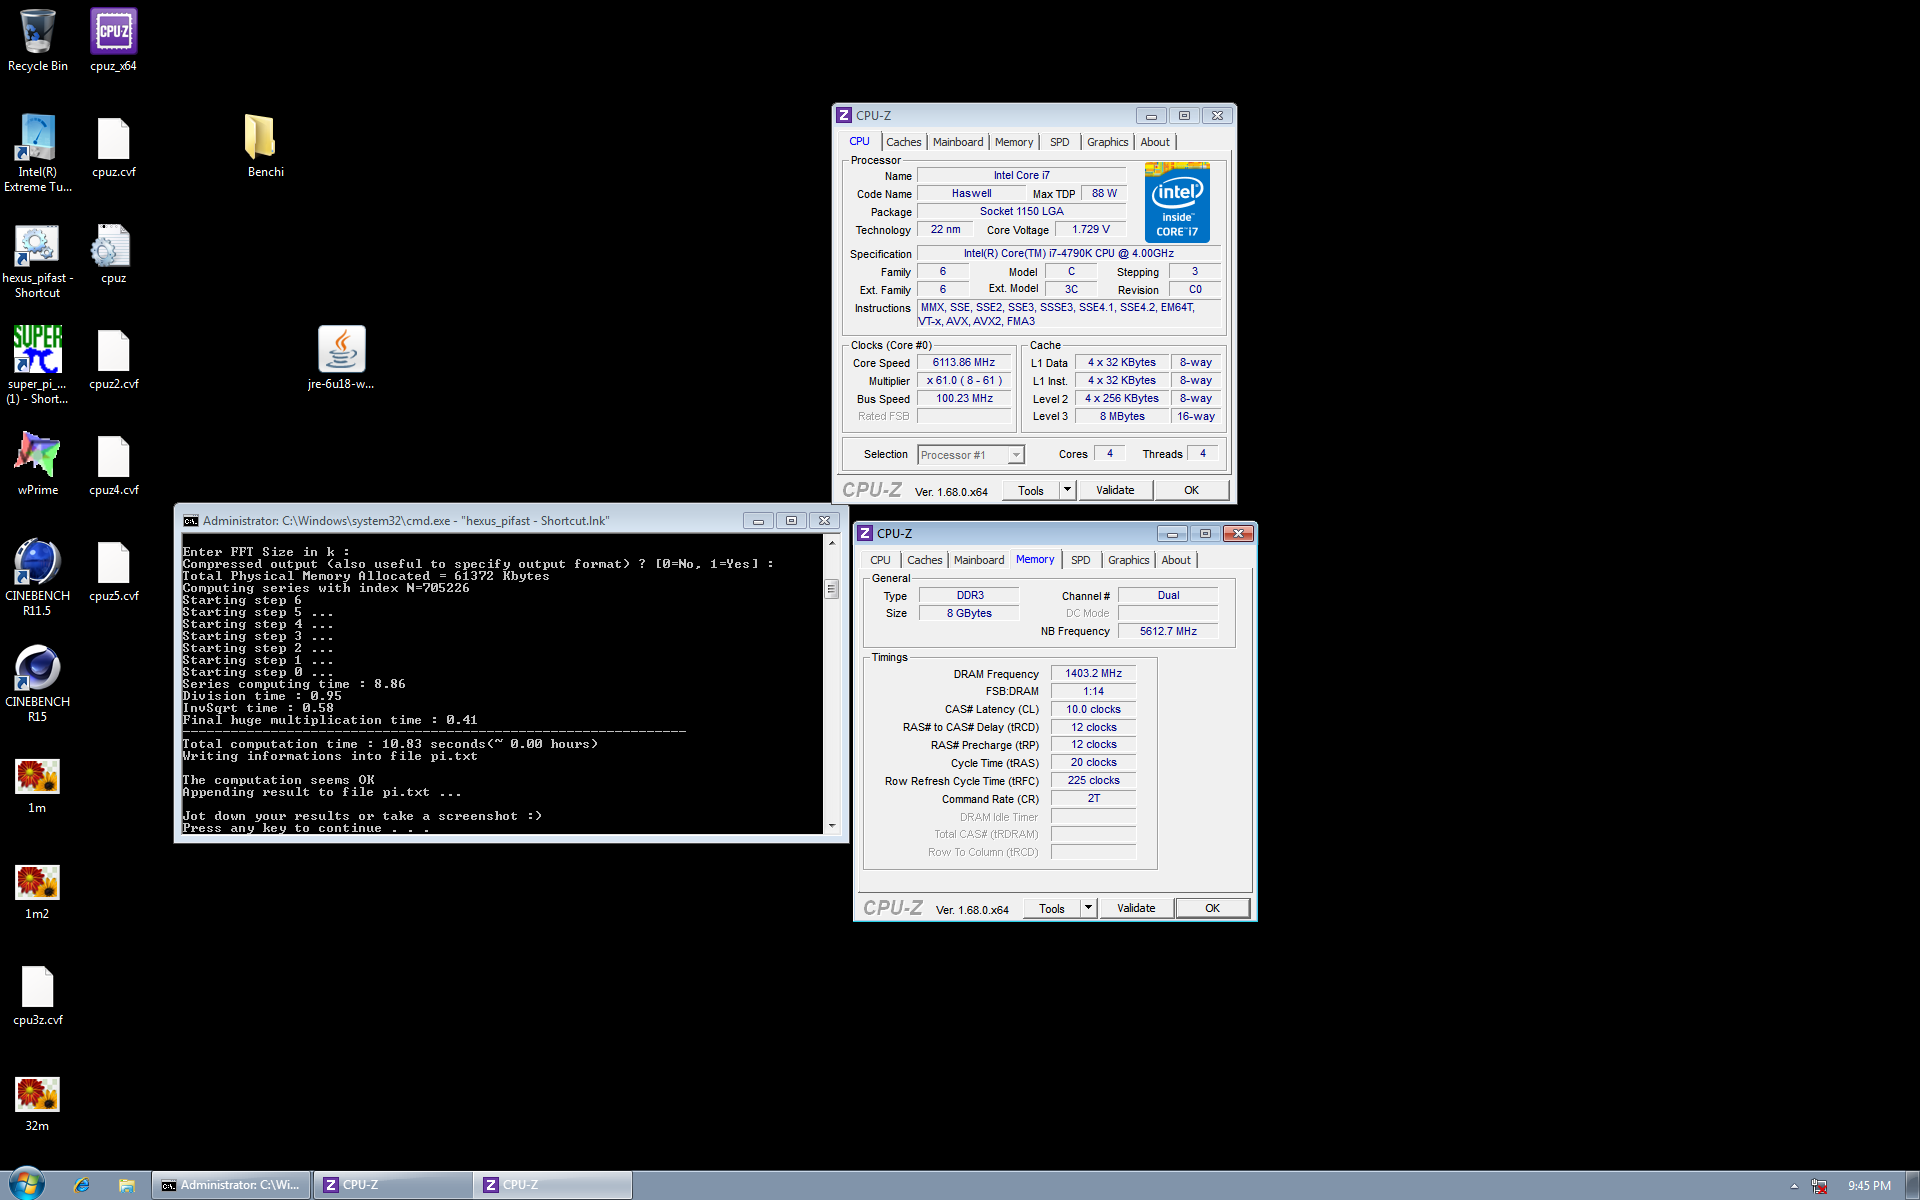Show hidden system tray icons

tap(1794, 1186)
